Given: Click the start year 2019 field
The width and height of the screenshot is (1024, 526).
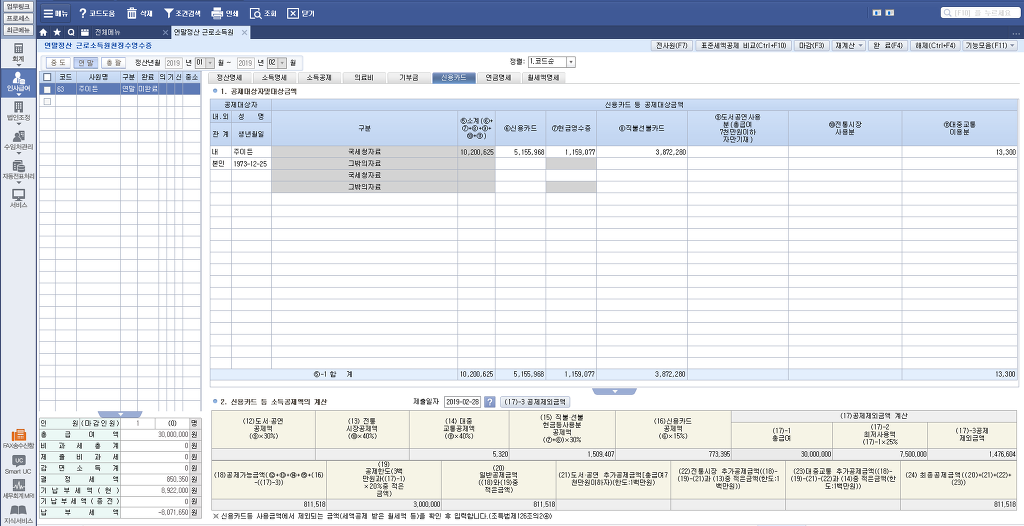Looking at the screenshot, I should coord(173,63).
